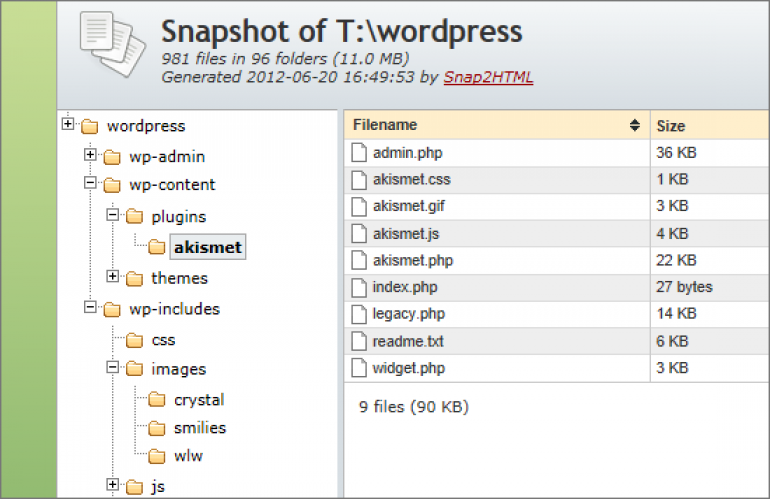Click the widget.php filename
The width and height of the screenshot is (770, 499).
tap(409, 368)
